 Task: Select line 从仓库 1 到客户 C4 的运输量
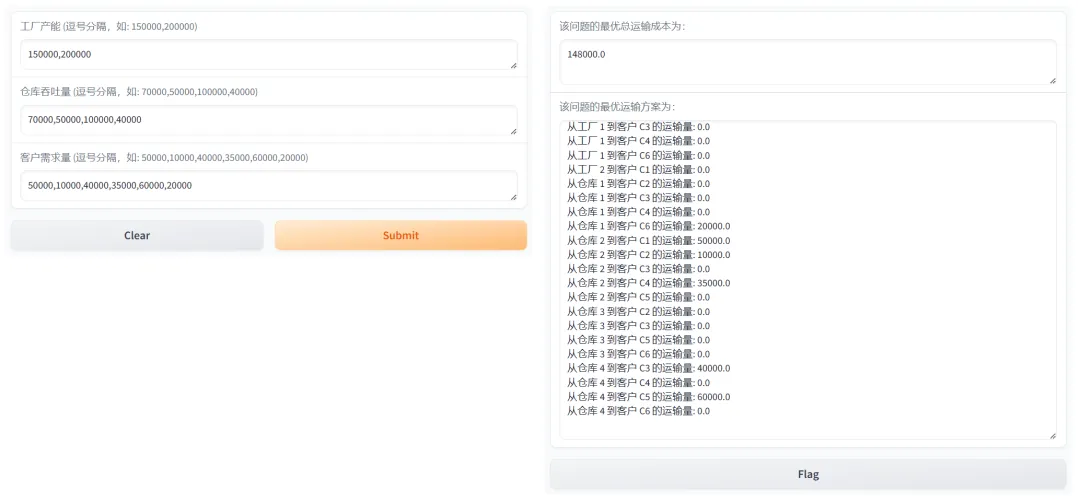tap(638, 212)
